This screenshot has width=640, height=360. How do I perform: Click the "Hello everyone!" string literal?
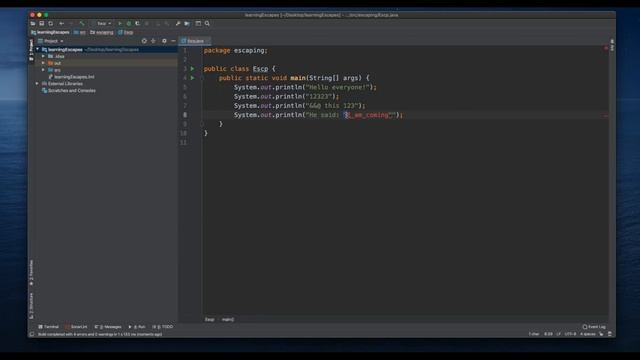click(338, 87)
